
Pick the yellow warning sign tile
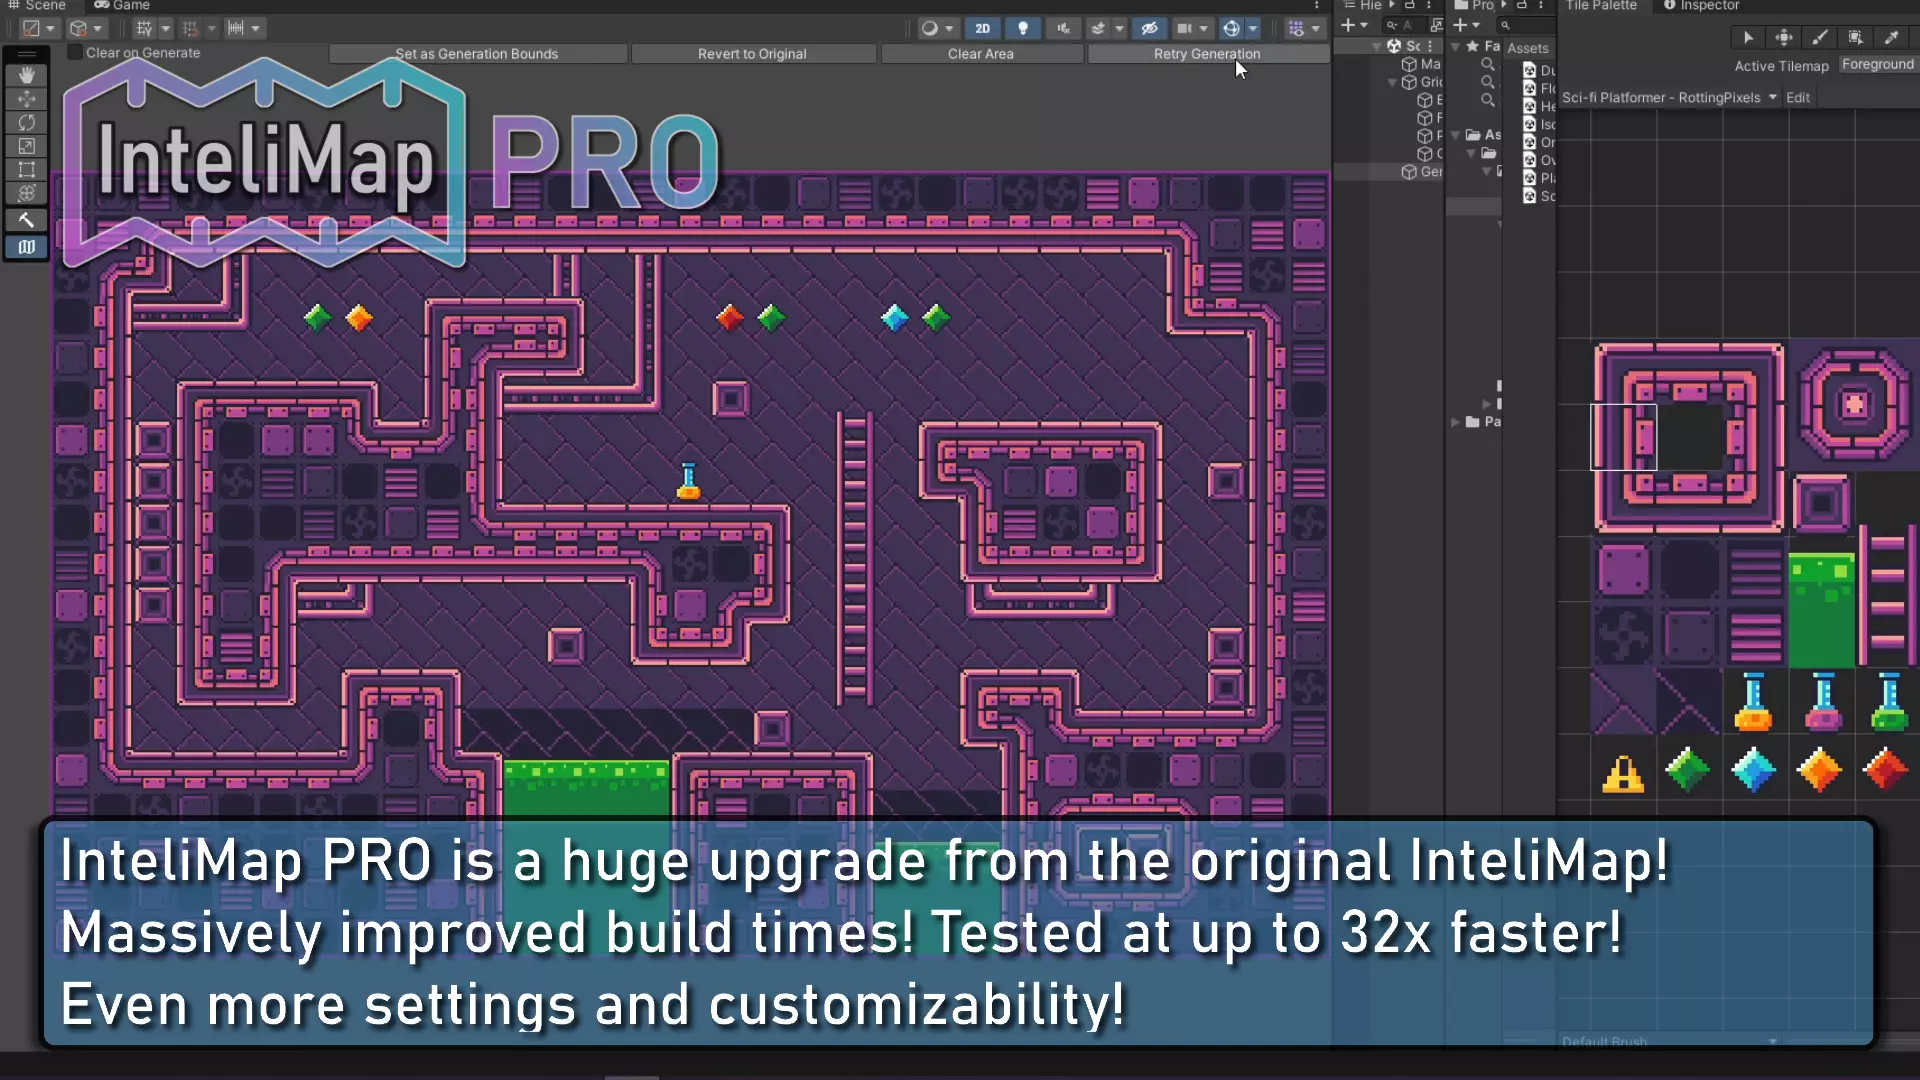click(1623, 773)
